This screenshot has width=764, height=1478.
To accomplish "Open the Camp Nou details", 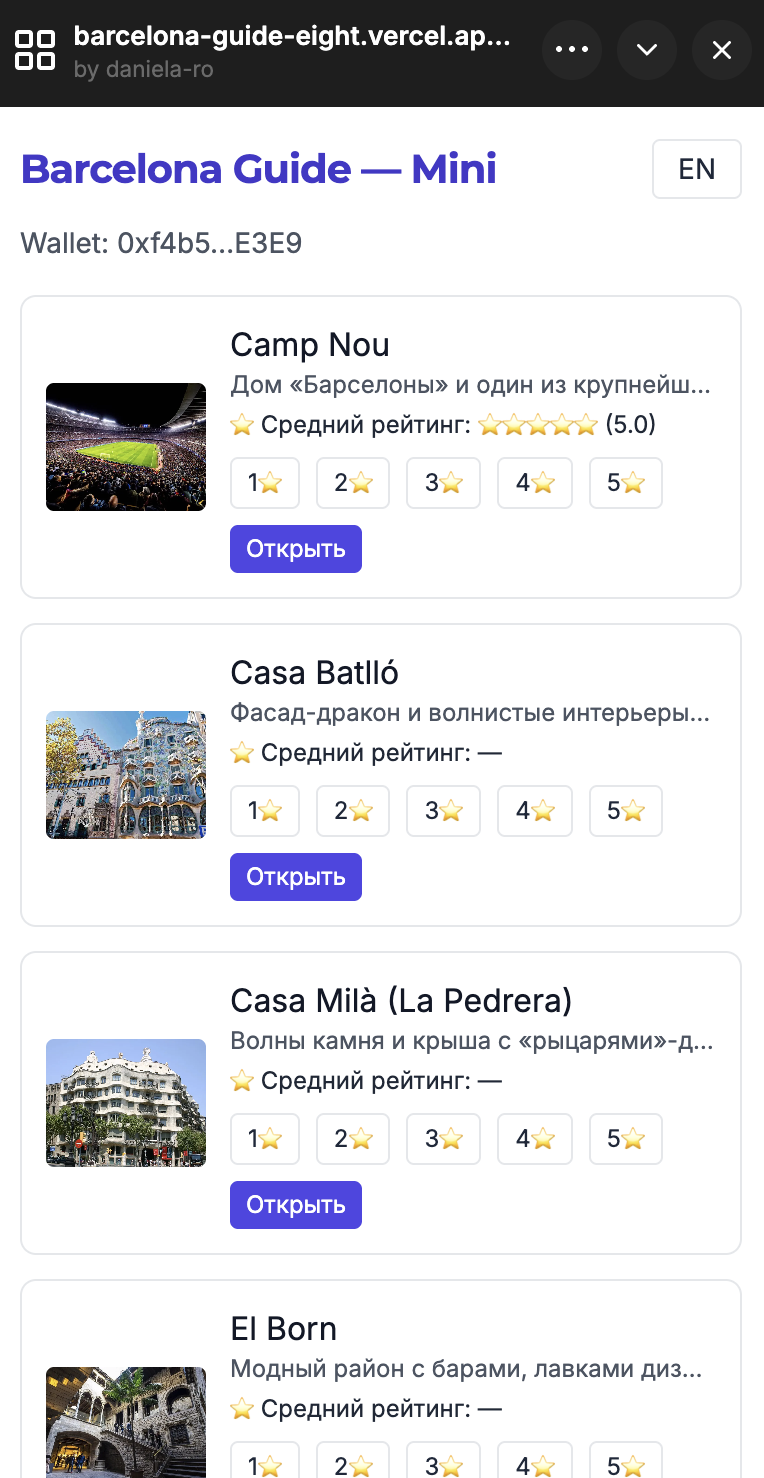I will tap(296, 549).
